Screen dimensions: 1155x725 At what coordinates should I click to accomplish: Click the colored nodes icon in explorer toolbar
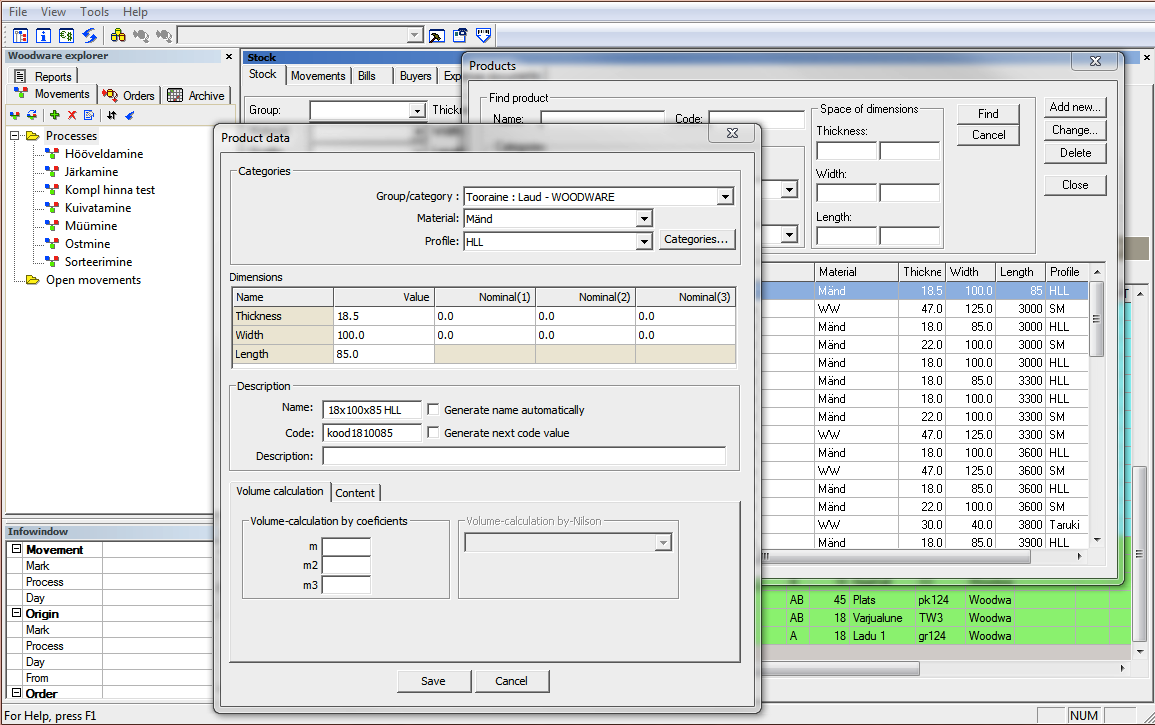(14, 115)
